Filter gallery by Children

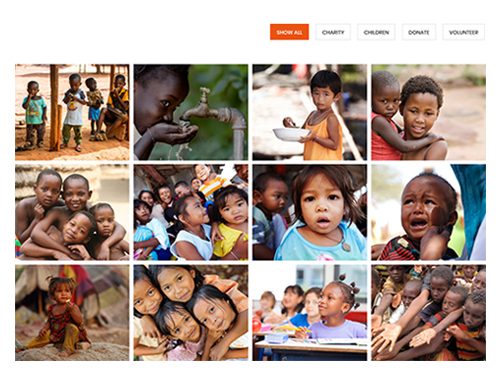click(376, 32)
